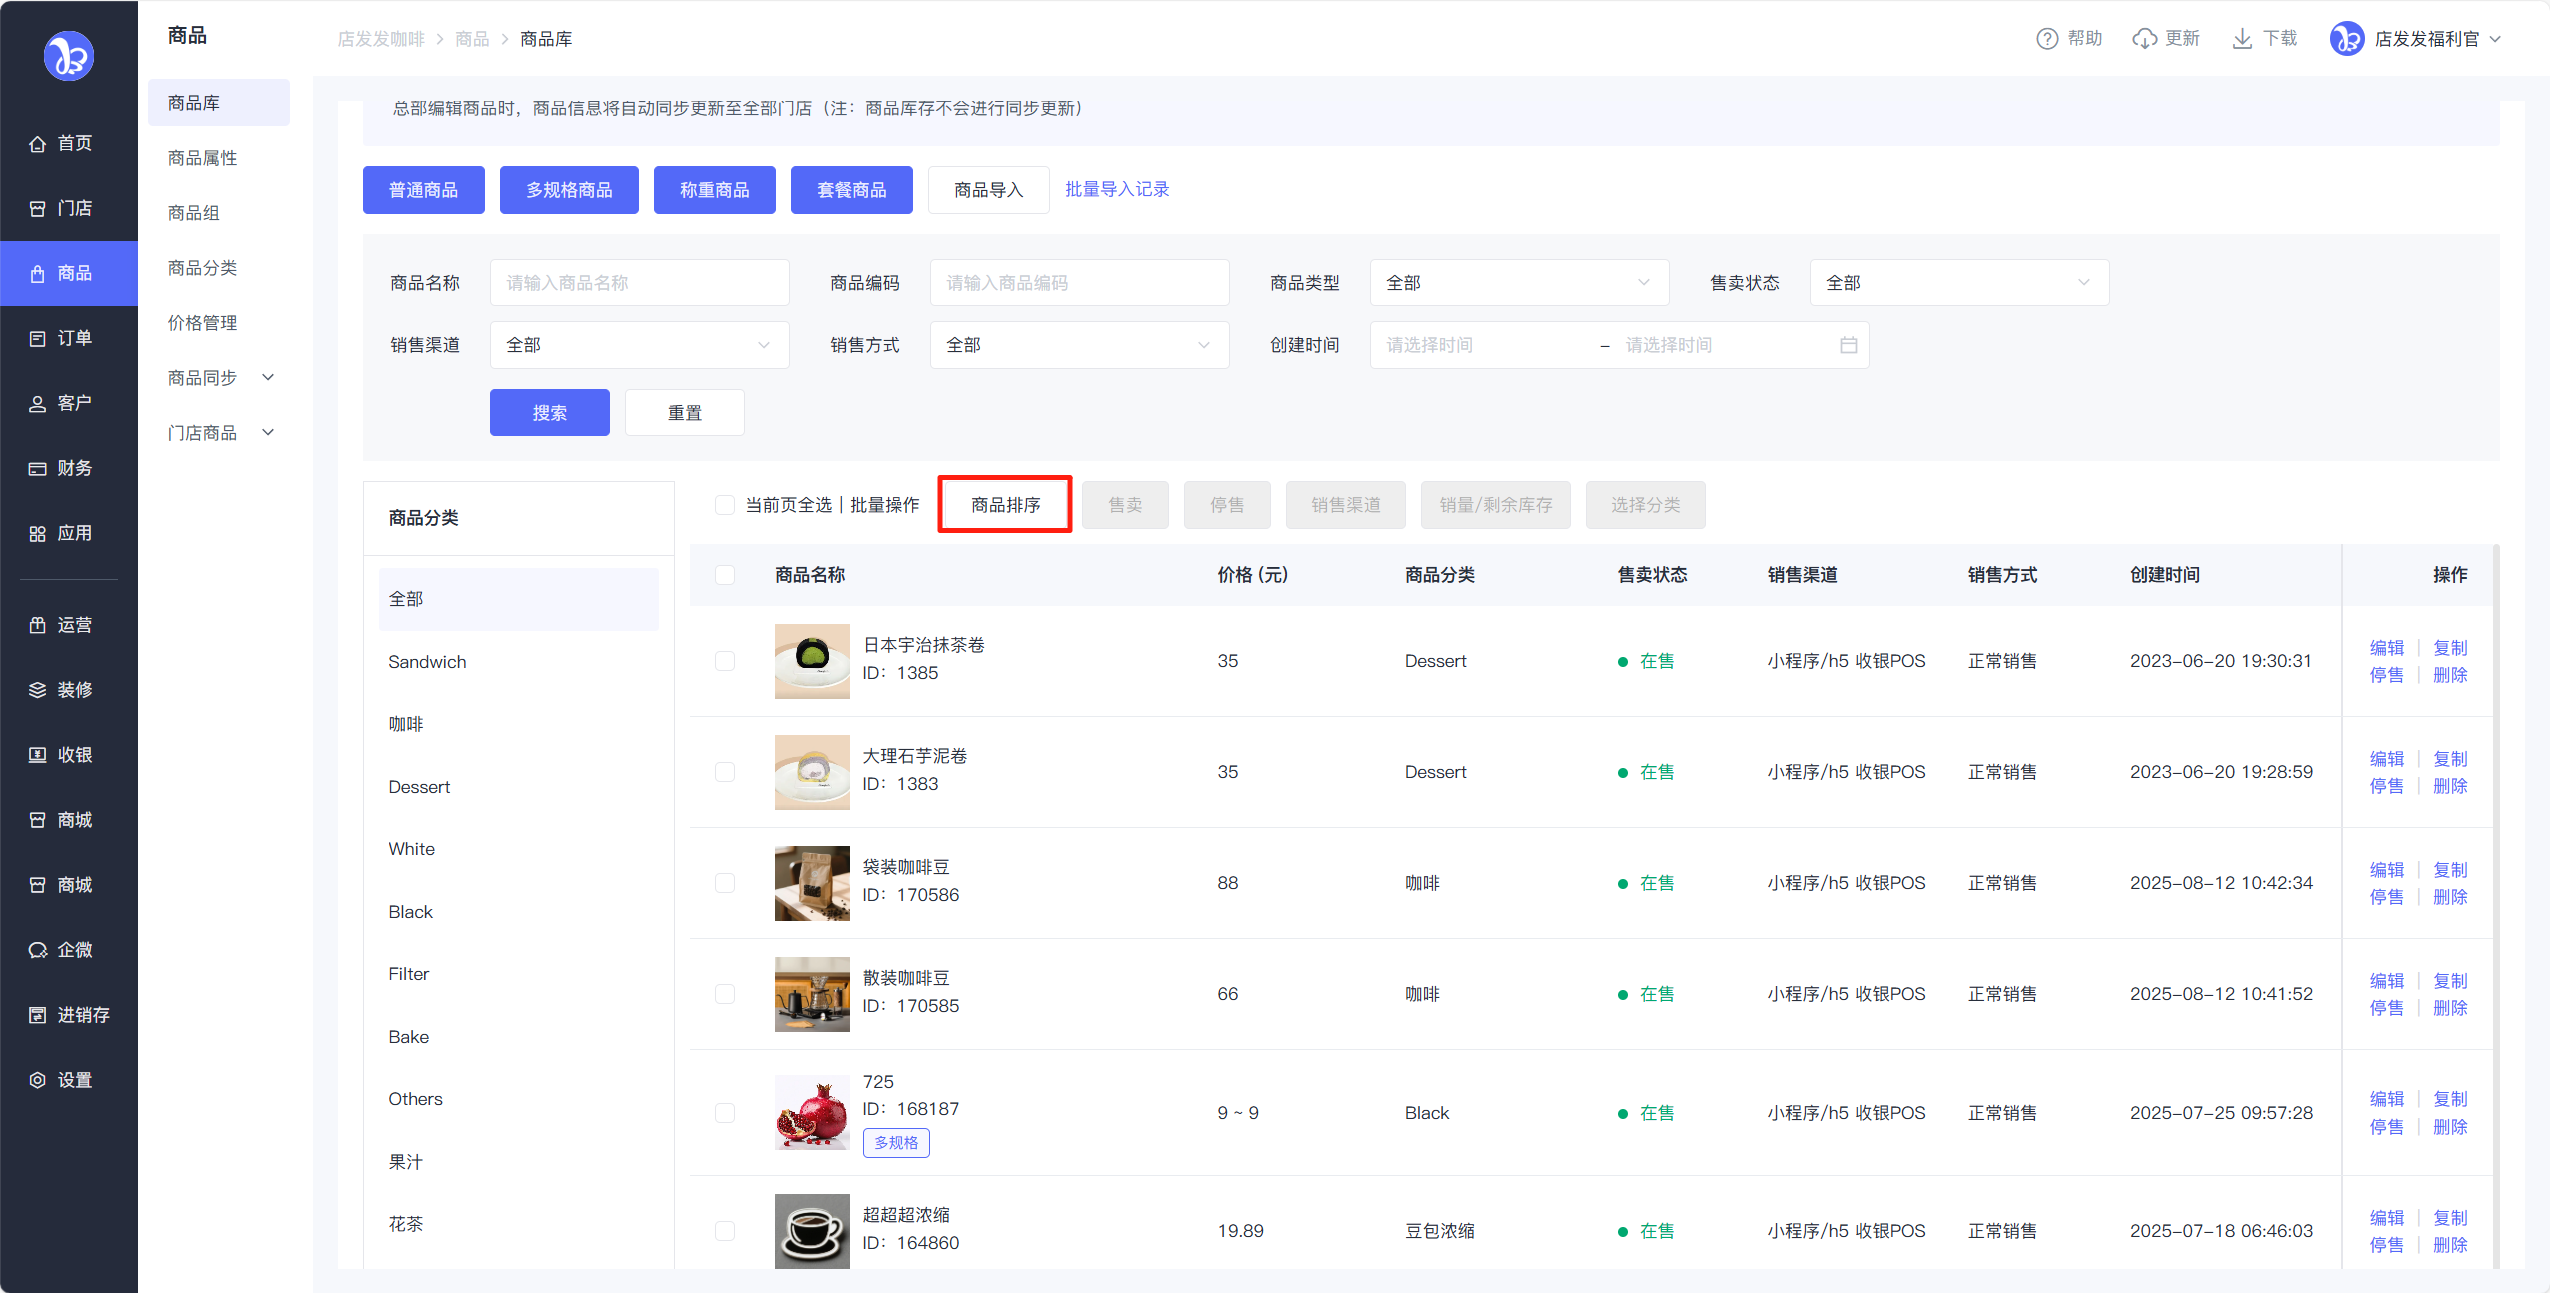Check the 袋装咖啡豆 row checkbox
Viewport: 2550px width, 1293px height.
click(725, 883)
